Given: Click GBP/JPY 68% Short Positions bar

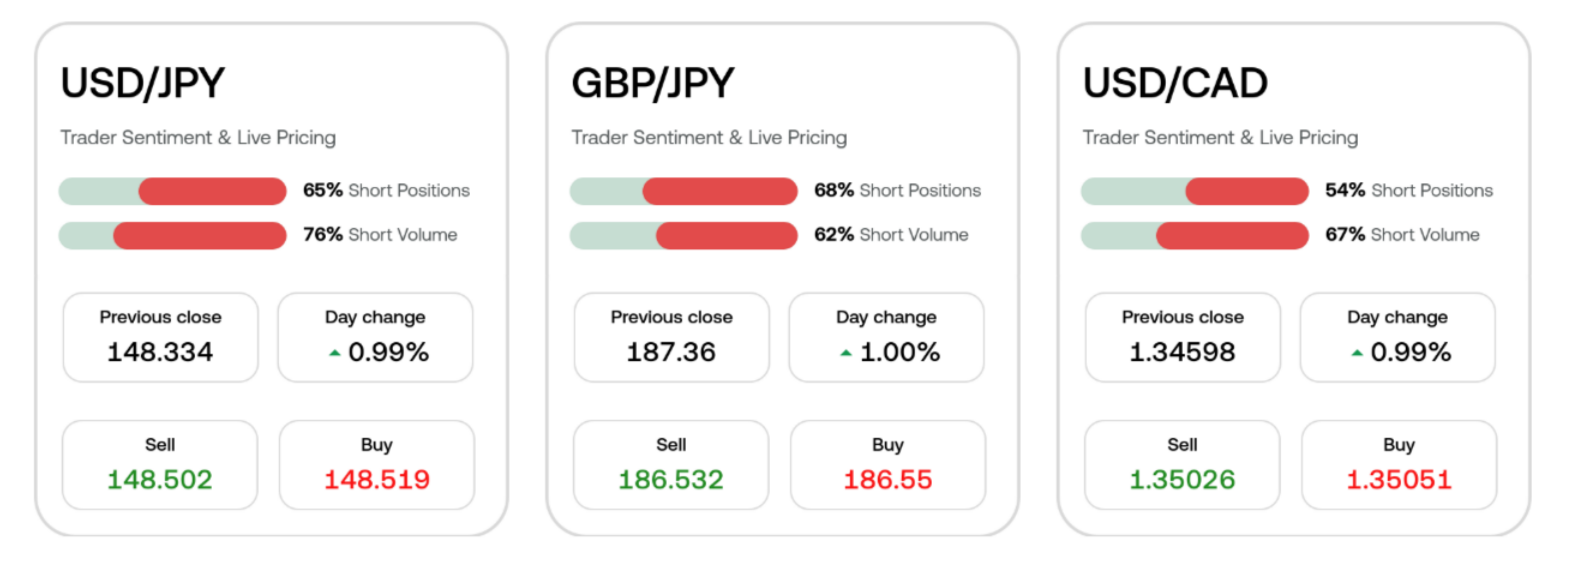Looking at the screenshot, I should 684,191.
